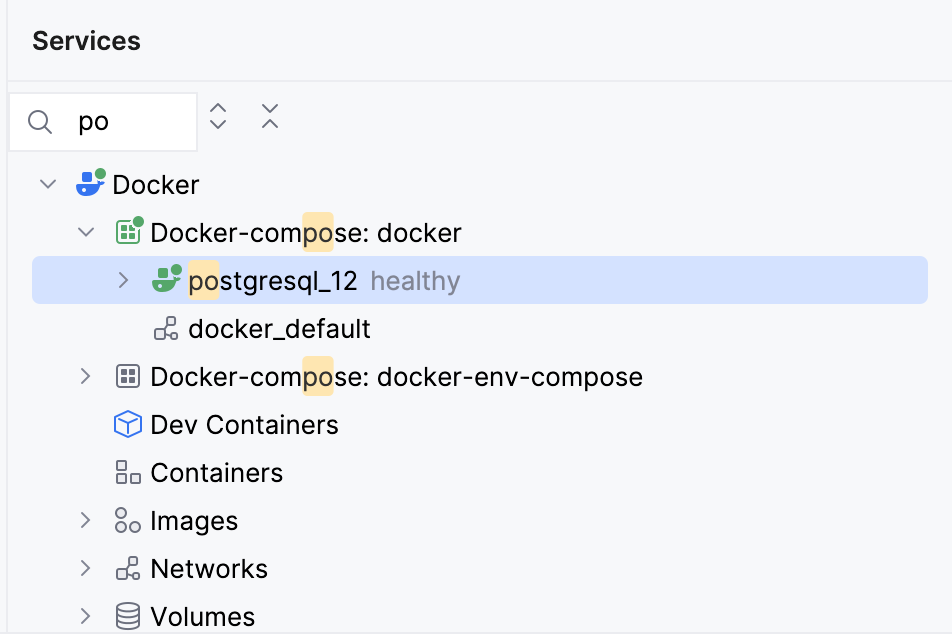The height and width of the screenshot is (634, 952).
Task: Collapse the Docker-compose: docker node
Action: [86, 232]
